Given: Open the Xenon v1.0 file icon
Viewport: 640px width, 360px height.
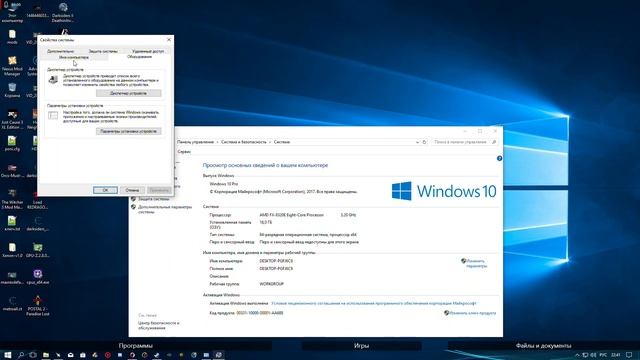Looking at the screenshot, I should [12, 250].
